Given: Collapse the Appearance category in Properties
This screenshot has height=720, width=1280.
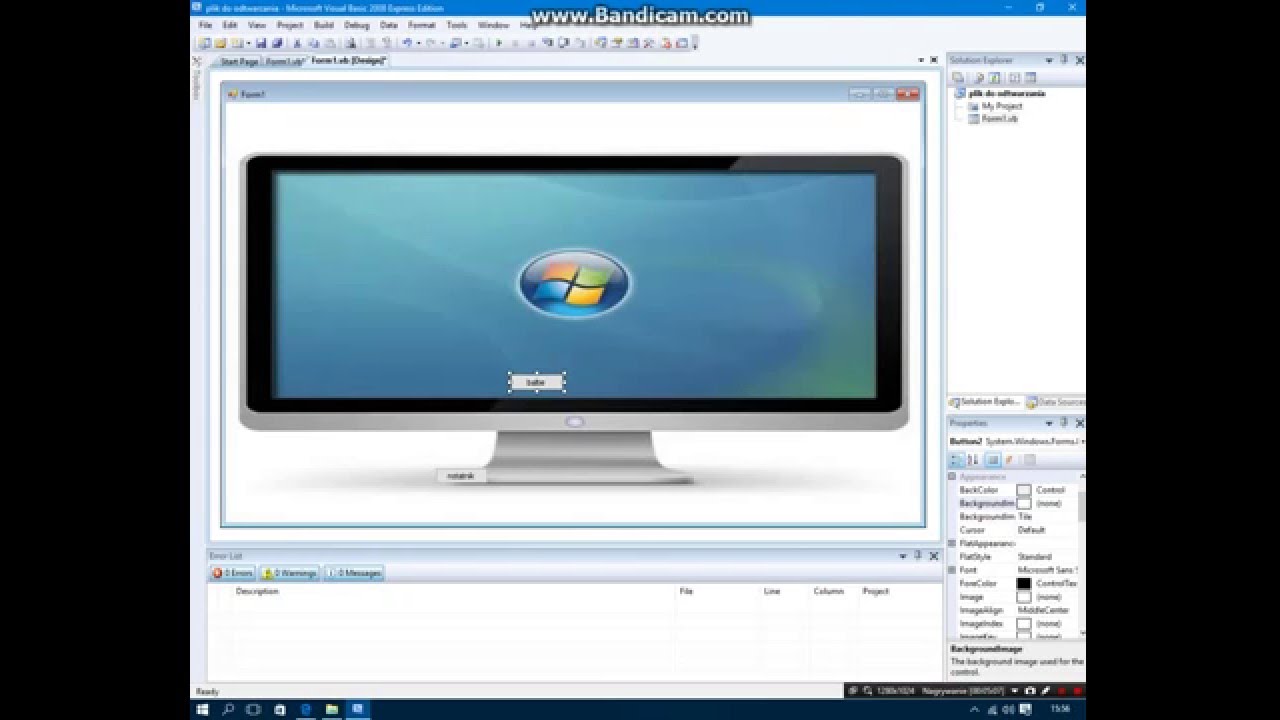Looking at the screenshot, I should click(952, 477).
